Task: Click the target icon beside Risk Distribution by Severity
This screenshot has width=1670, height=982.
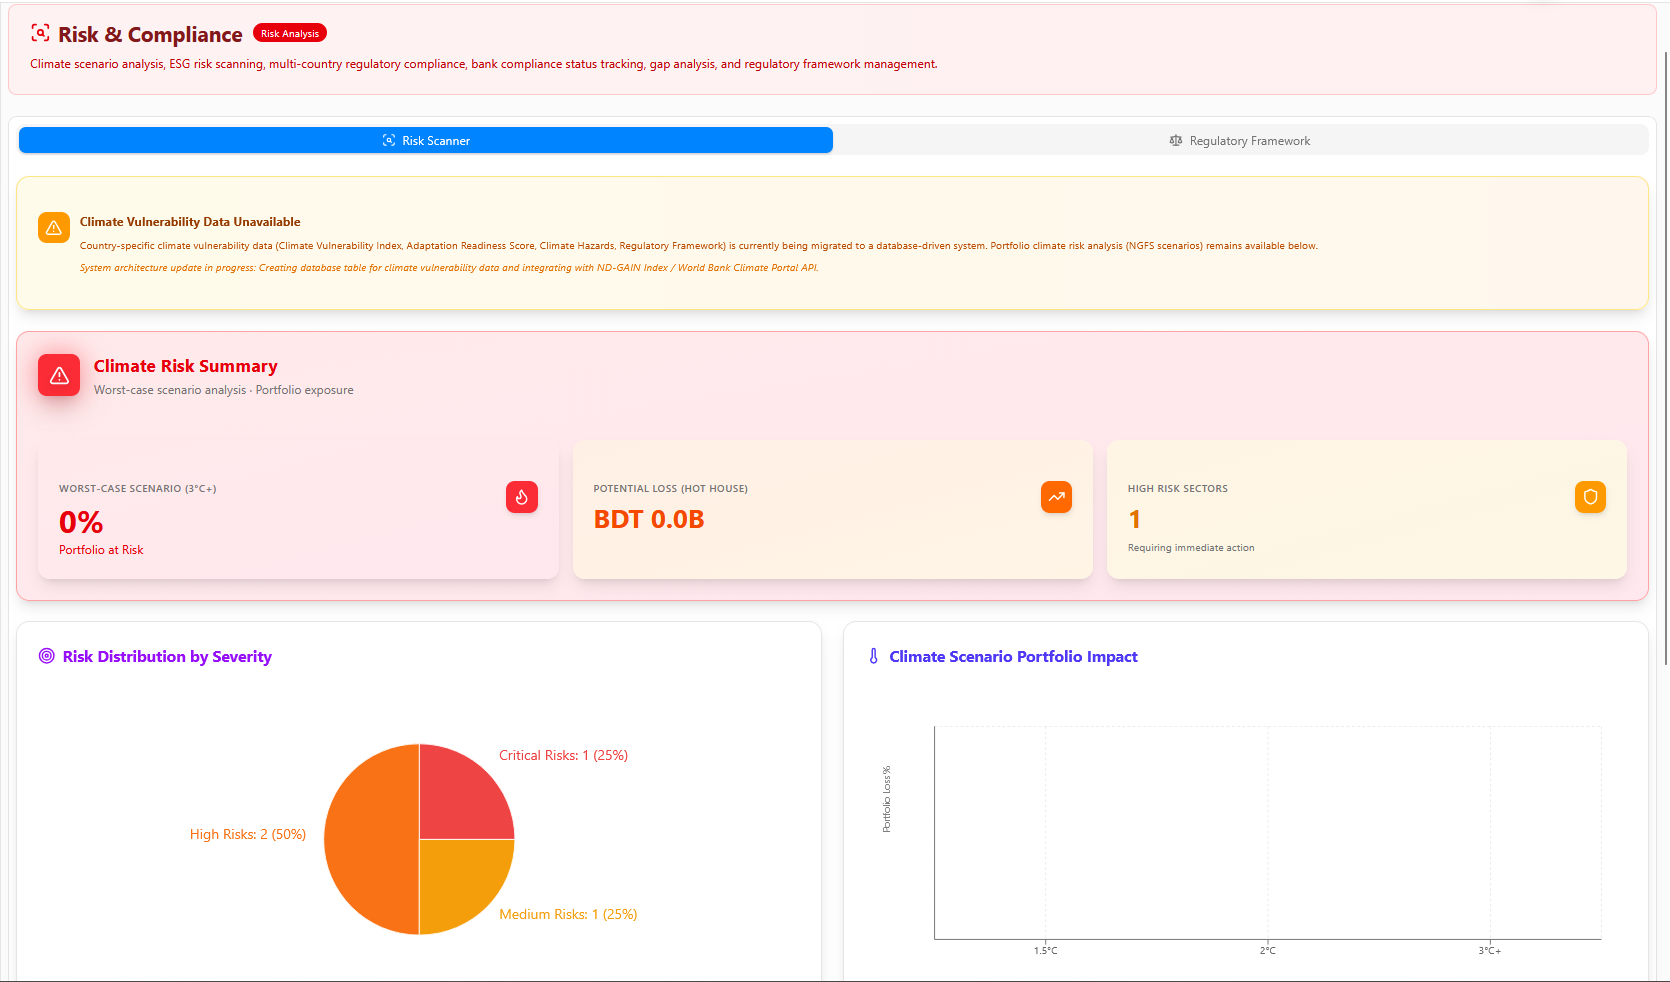Action: (46, 656)
